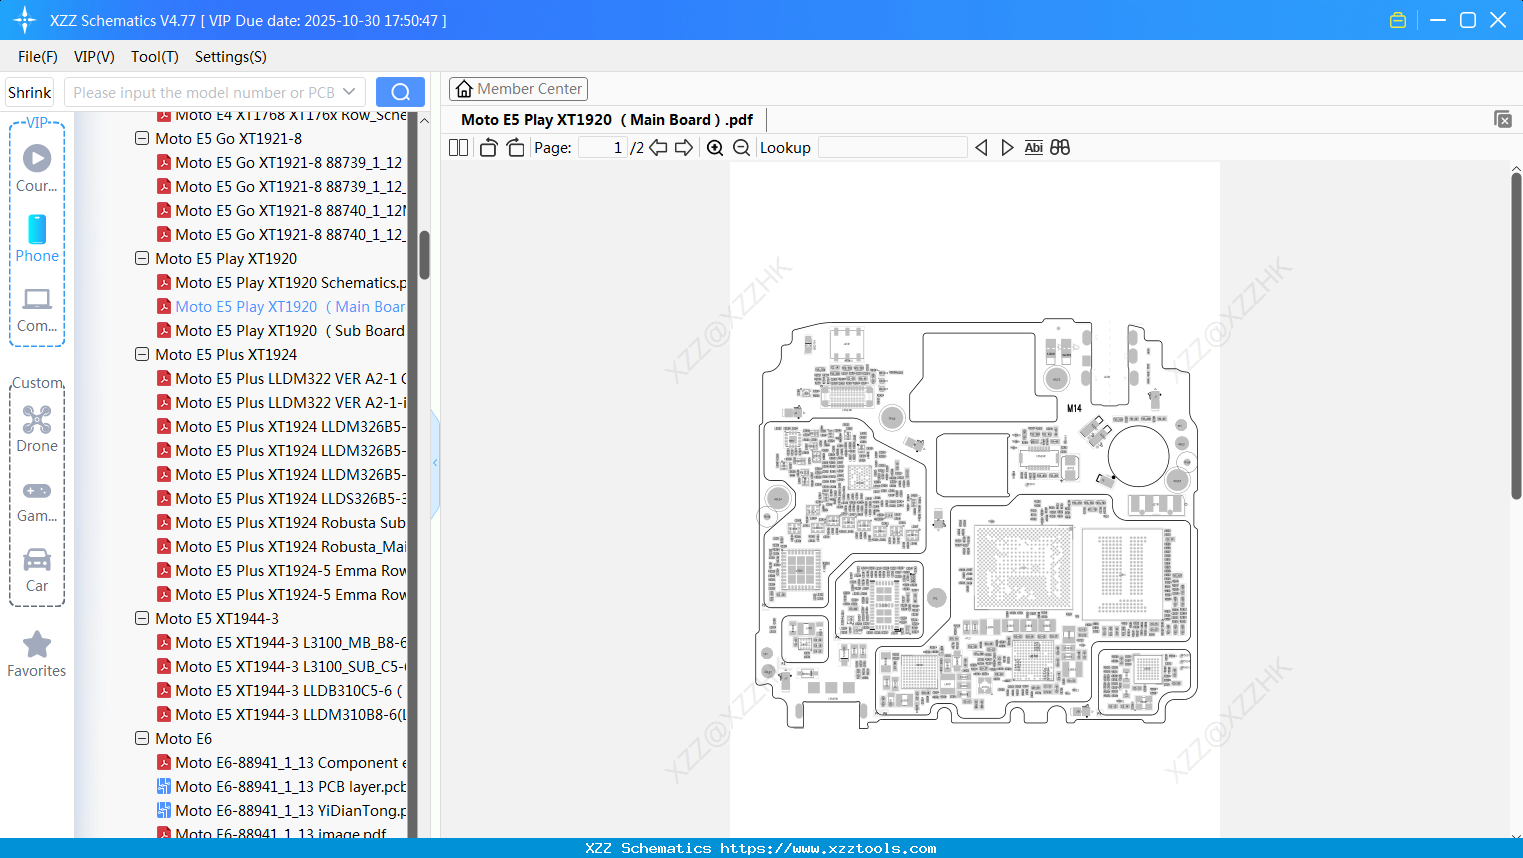
Task: Select the Moto E5 Play XT1920 Main Board tab
Action: [607, 120]
